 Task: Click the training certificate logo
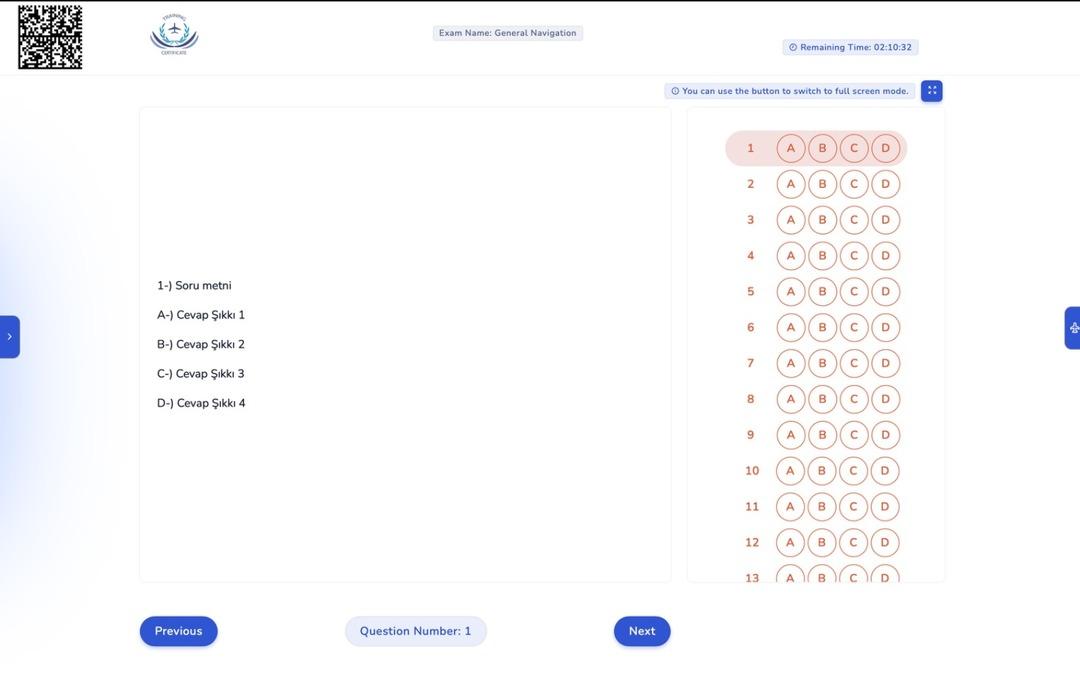pyautogui.click(x=174, y=35)
